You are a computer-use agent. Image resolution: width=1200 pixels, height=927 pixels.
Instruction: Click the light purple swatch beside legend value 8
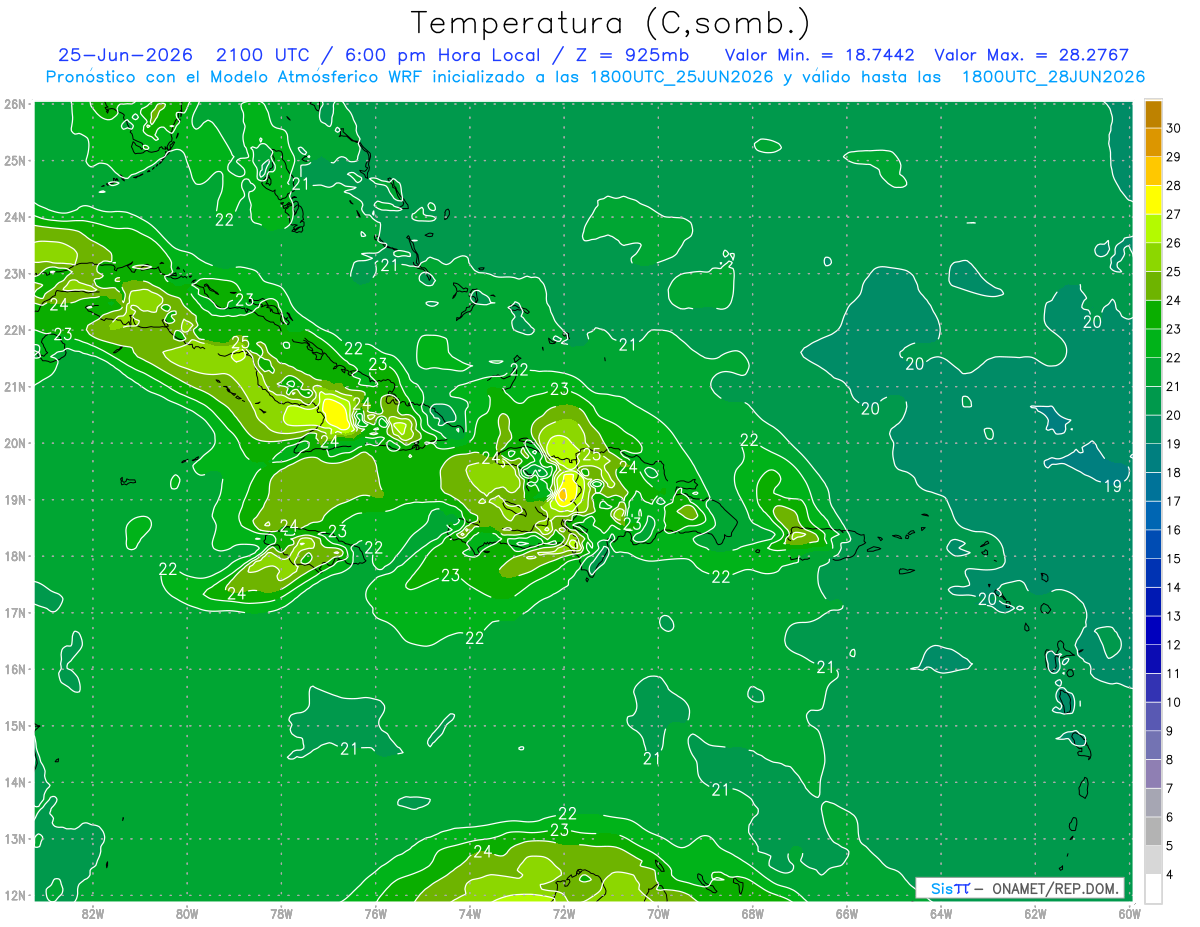pos(1153,773)
